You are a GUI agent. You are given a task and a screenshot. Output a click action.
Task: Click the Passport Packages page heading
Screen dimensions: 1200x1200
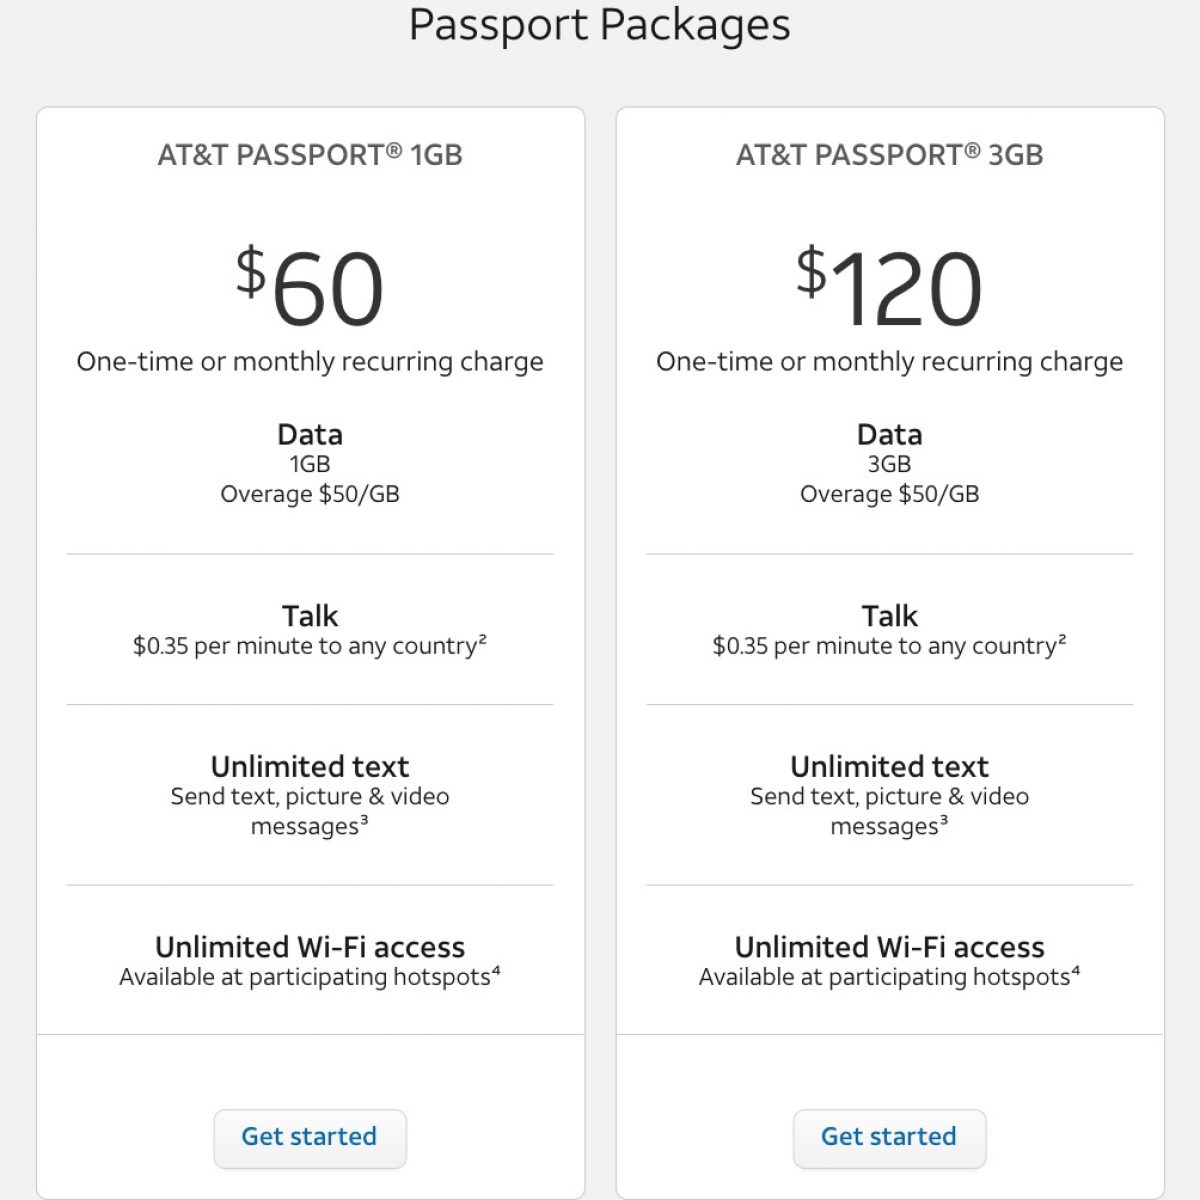click(x=599, y=24)
